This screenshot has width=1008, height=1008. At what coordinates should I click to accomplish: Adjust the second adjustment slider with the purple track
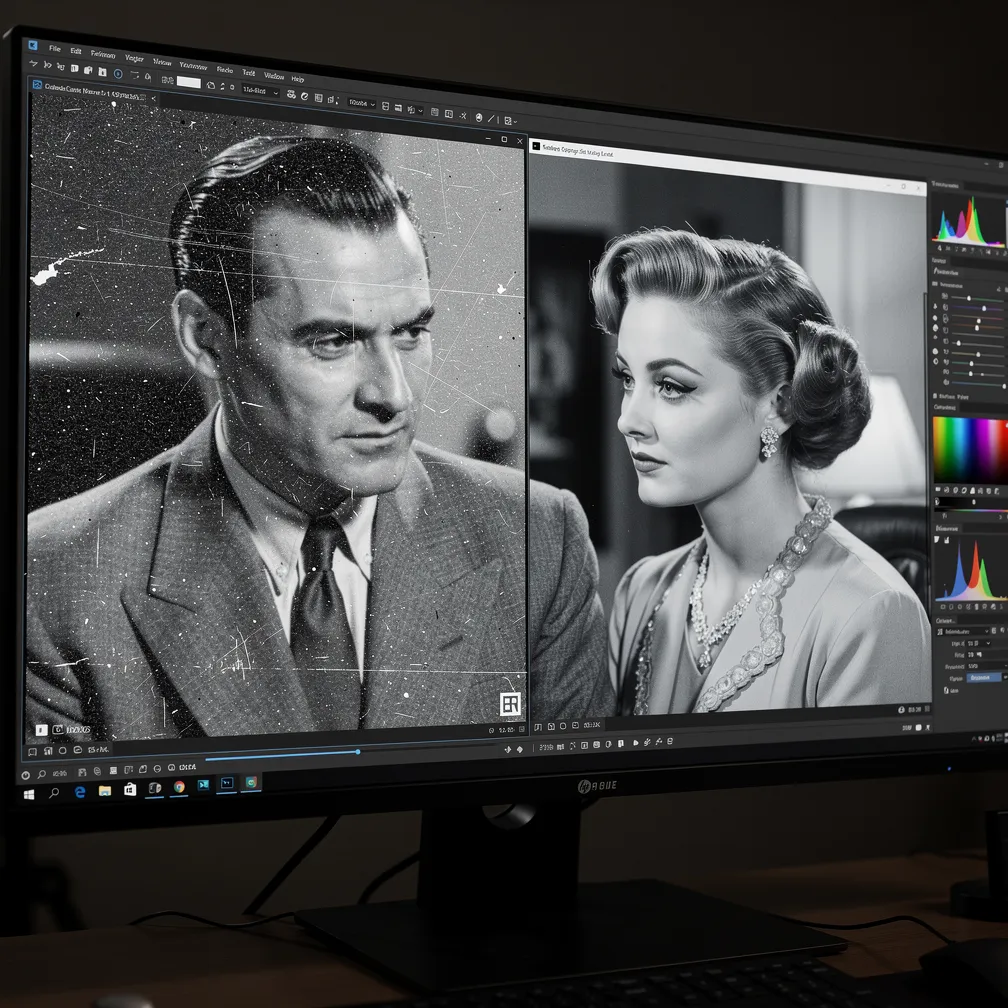click(x=984, y=309)
